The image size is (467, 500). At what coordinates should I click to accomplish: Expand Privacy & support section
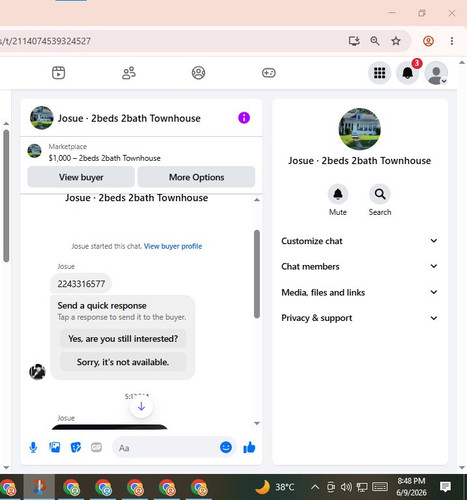coord(359,318)
